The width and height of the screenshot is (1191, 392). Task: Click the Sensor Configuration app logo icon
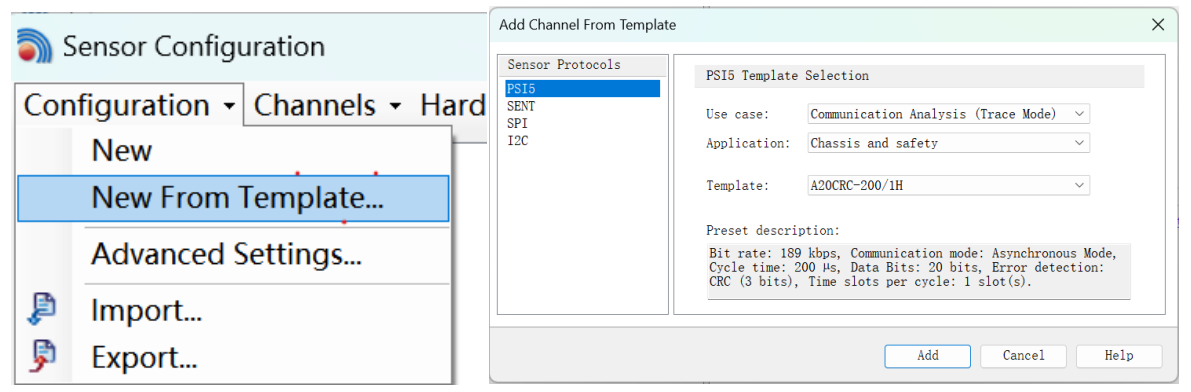[34, 46]
